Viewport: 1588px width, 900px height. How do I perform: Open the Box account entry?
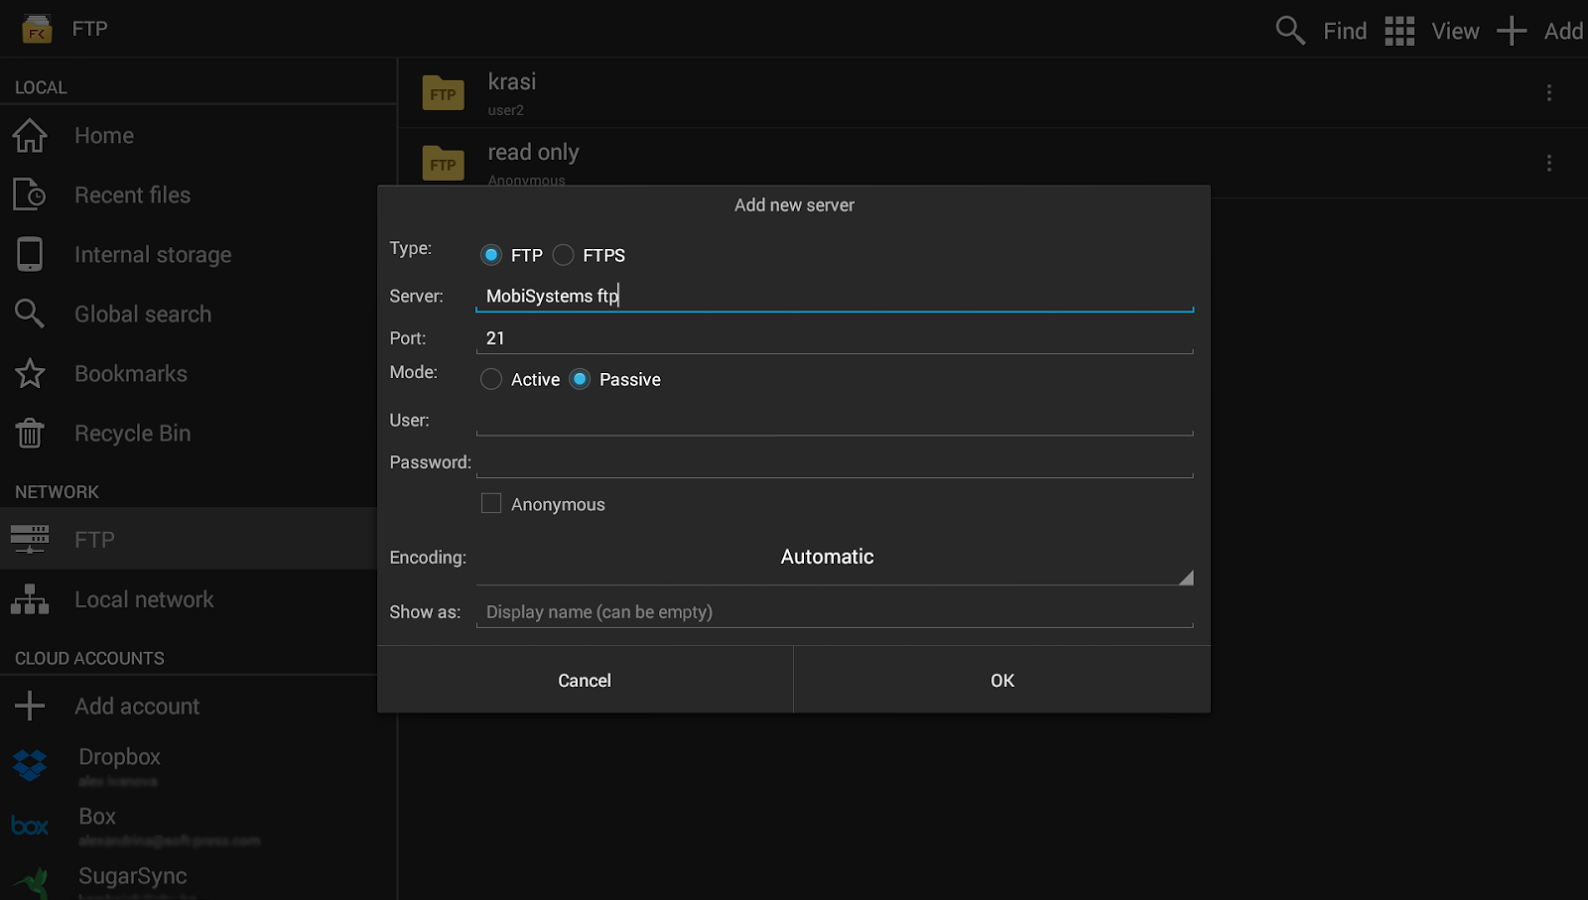pyautogui.click(x=198, y=826)
